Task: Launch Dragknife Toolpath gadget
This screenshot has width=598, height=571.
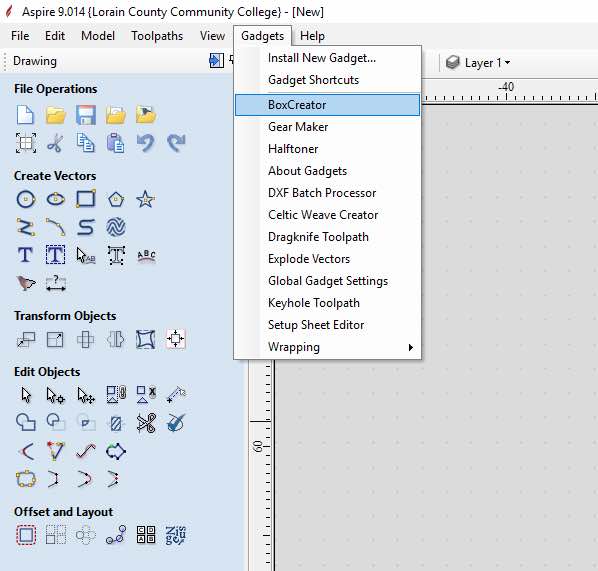Action: pyautogui.click(x=327, y=237)
